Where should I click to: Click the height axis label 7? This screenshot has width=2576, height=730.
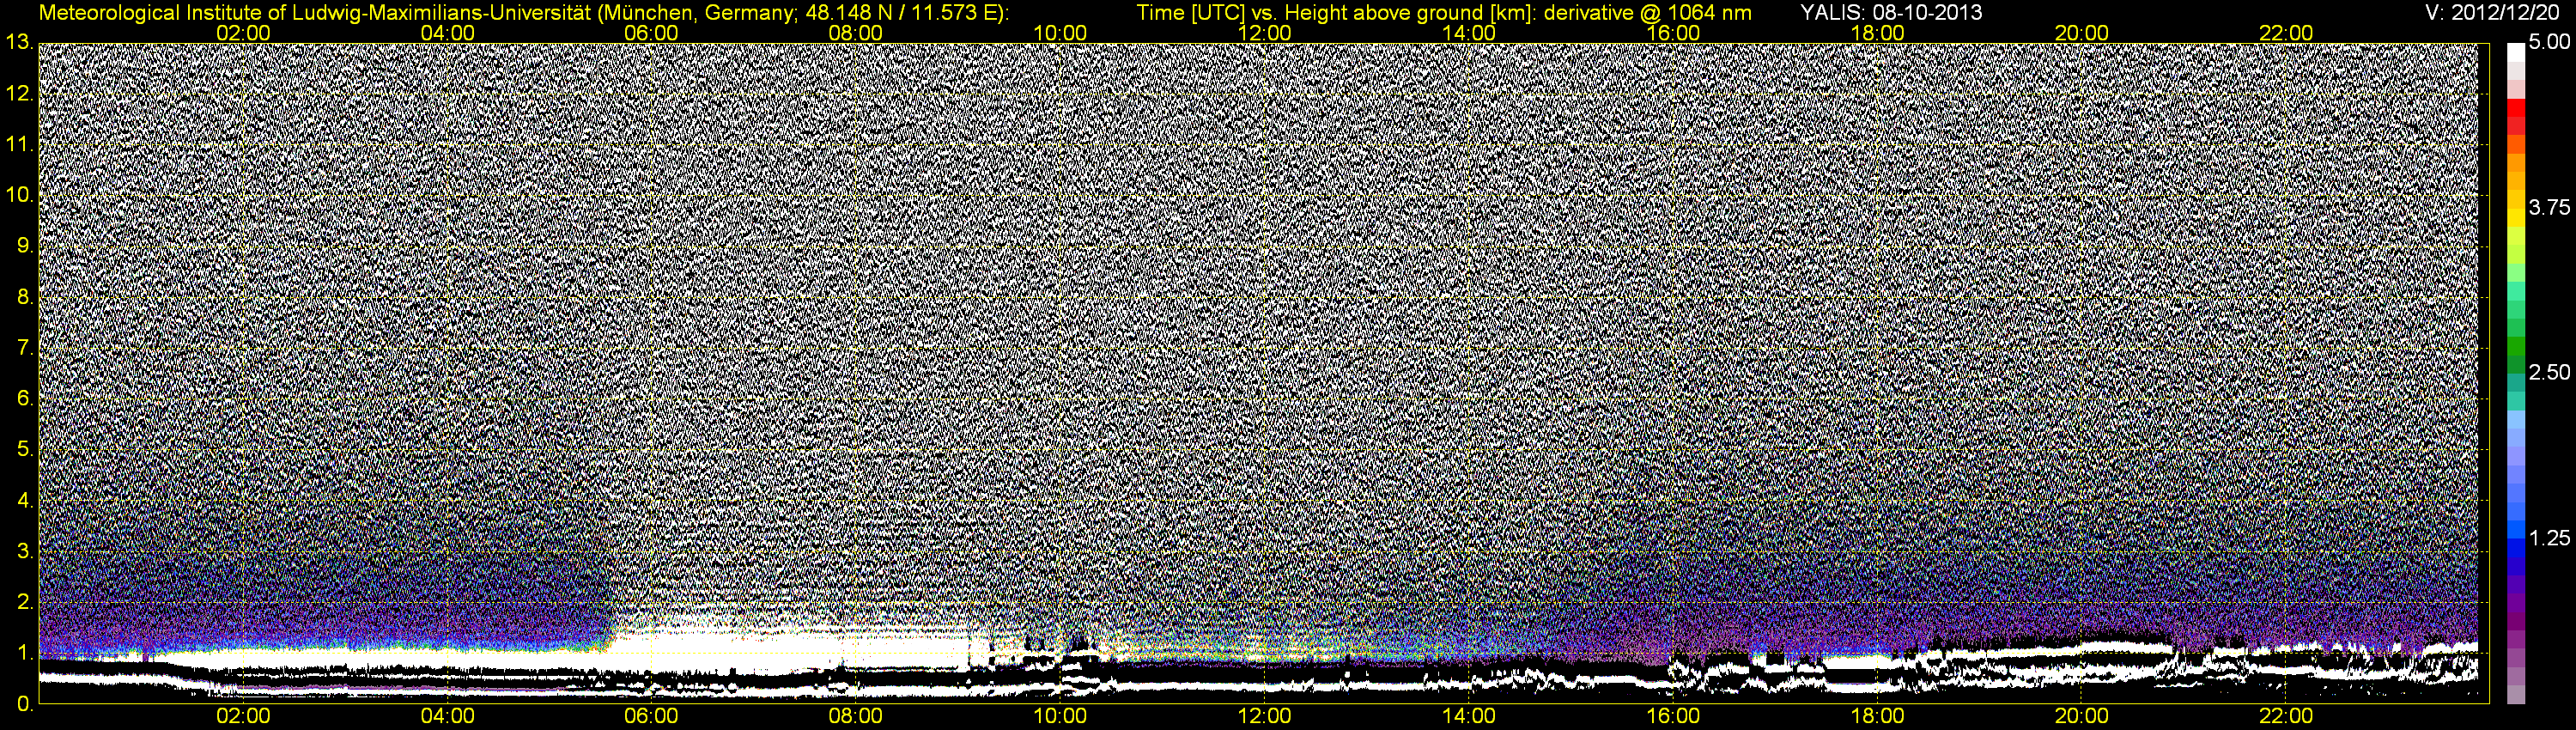coord(25,348)
